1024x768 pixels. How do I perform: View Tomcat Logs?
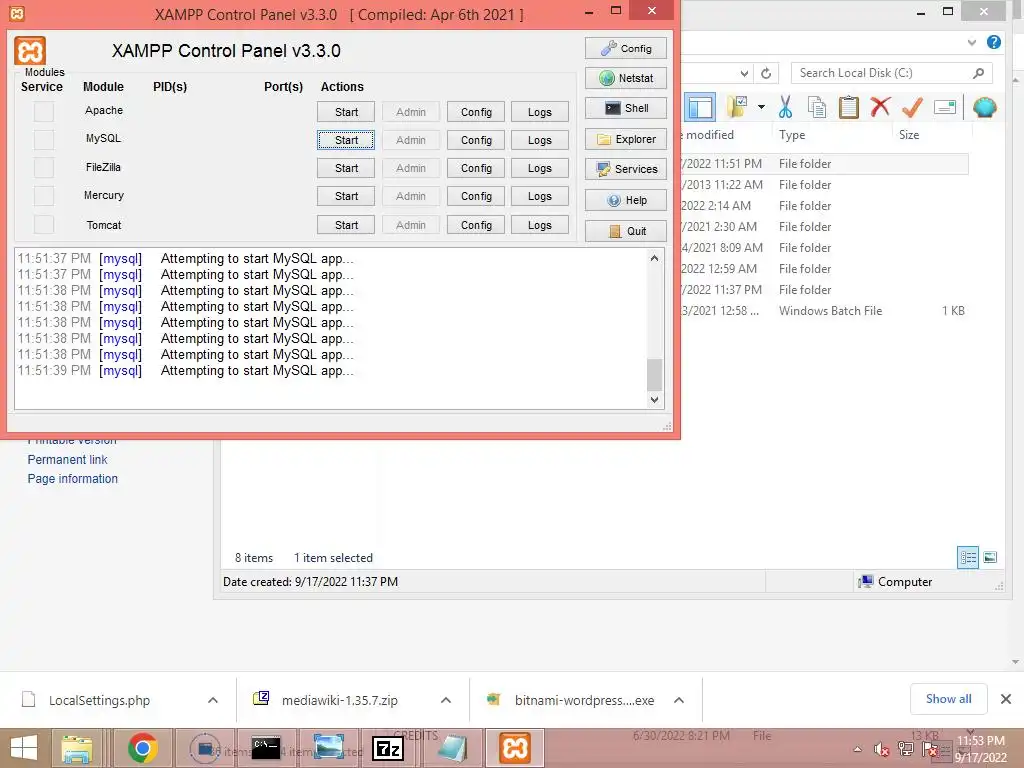[x=539, y=225]
